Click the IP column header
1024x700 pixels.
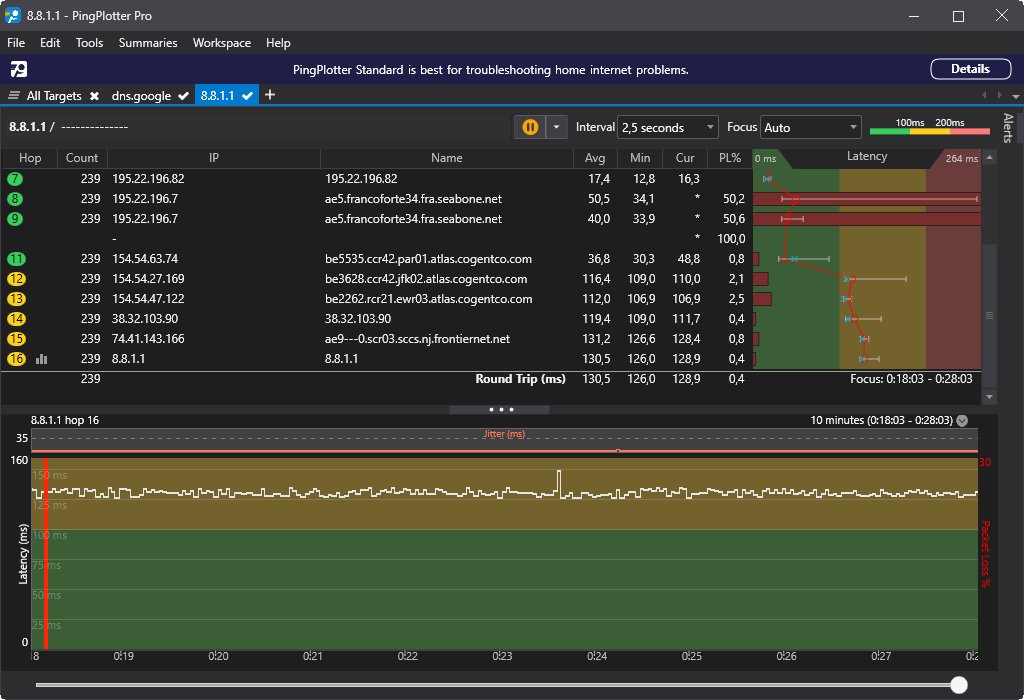[x=214, y=158]
